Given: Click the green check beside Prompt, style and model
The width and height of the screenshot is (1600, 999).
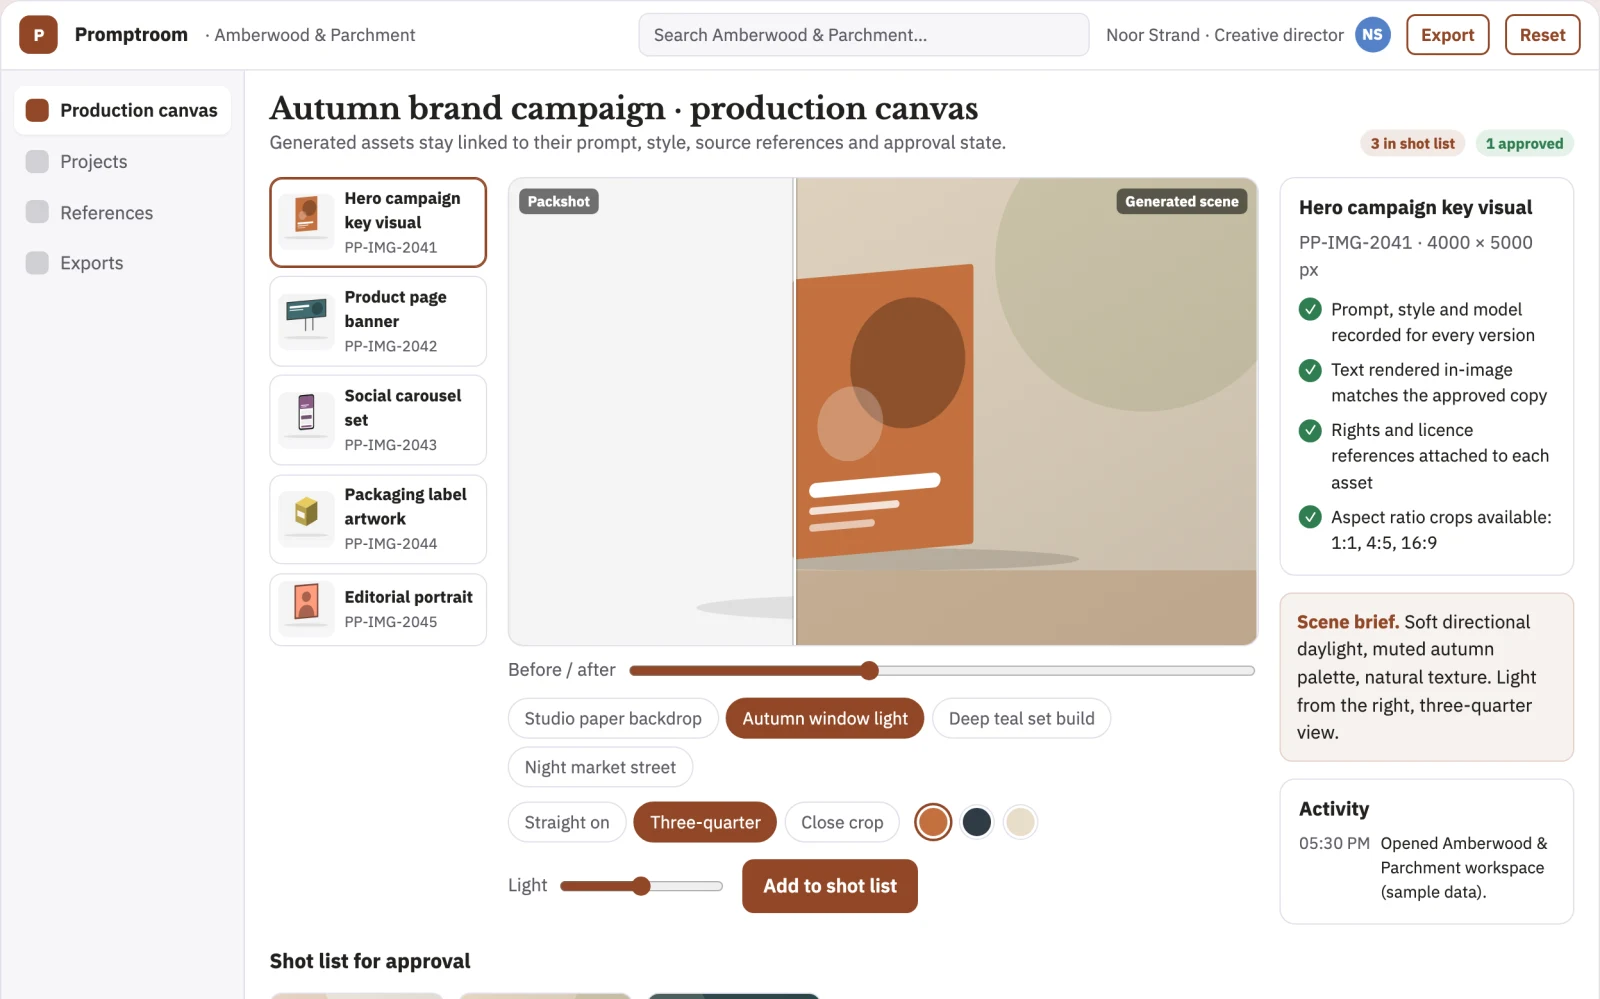Looking at the screenshot, I should point(1310,309).
